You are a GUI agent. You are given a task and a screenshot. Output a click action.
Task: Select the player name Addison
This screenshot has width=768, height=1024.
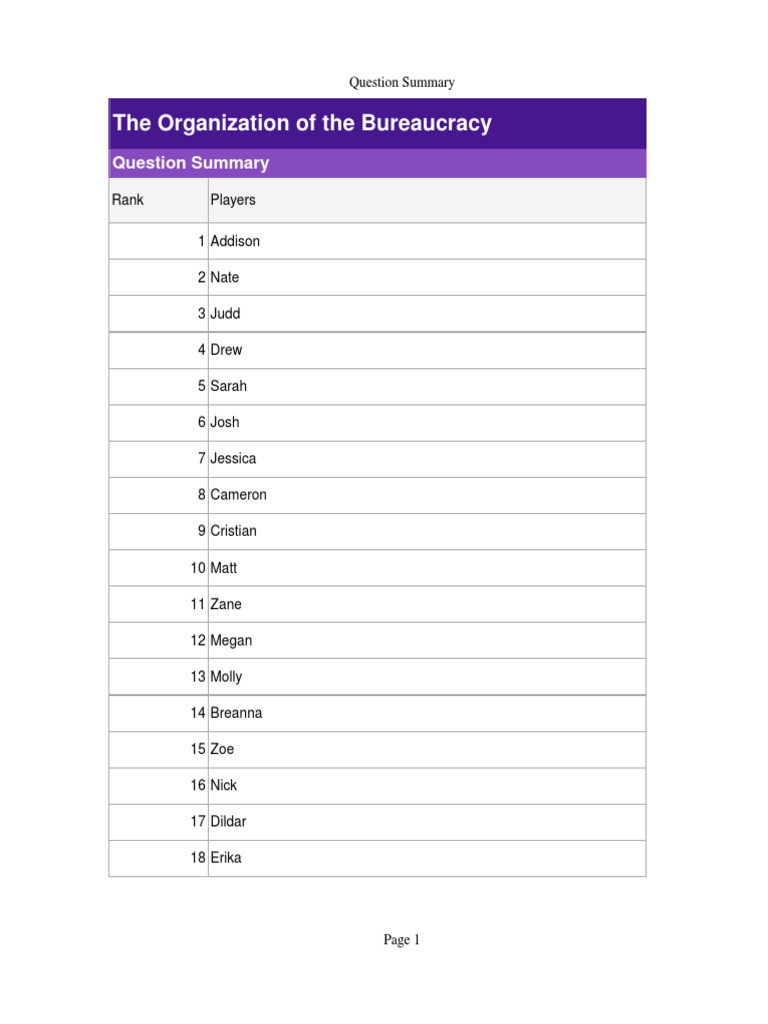pyautogui.click(x=235, y=241)
